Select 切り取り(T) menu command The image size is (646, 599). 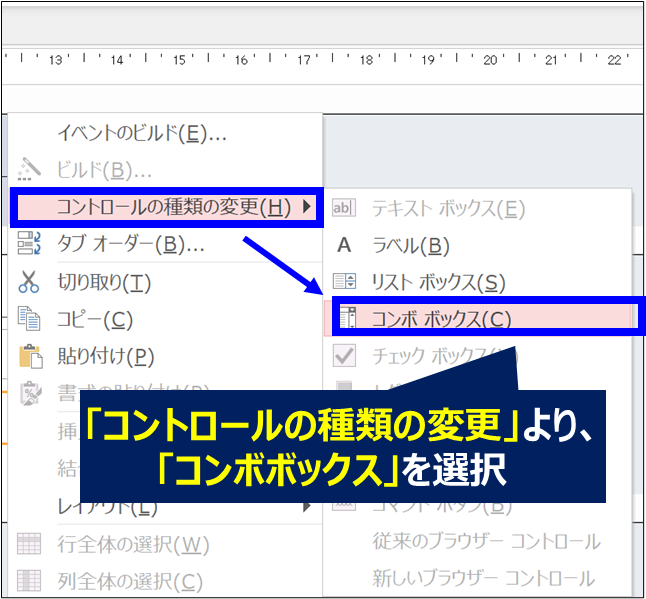click(x=104, y=283)
